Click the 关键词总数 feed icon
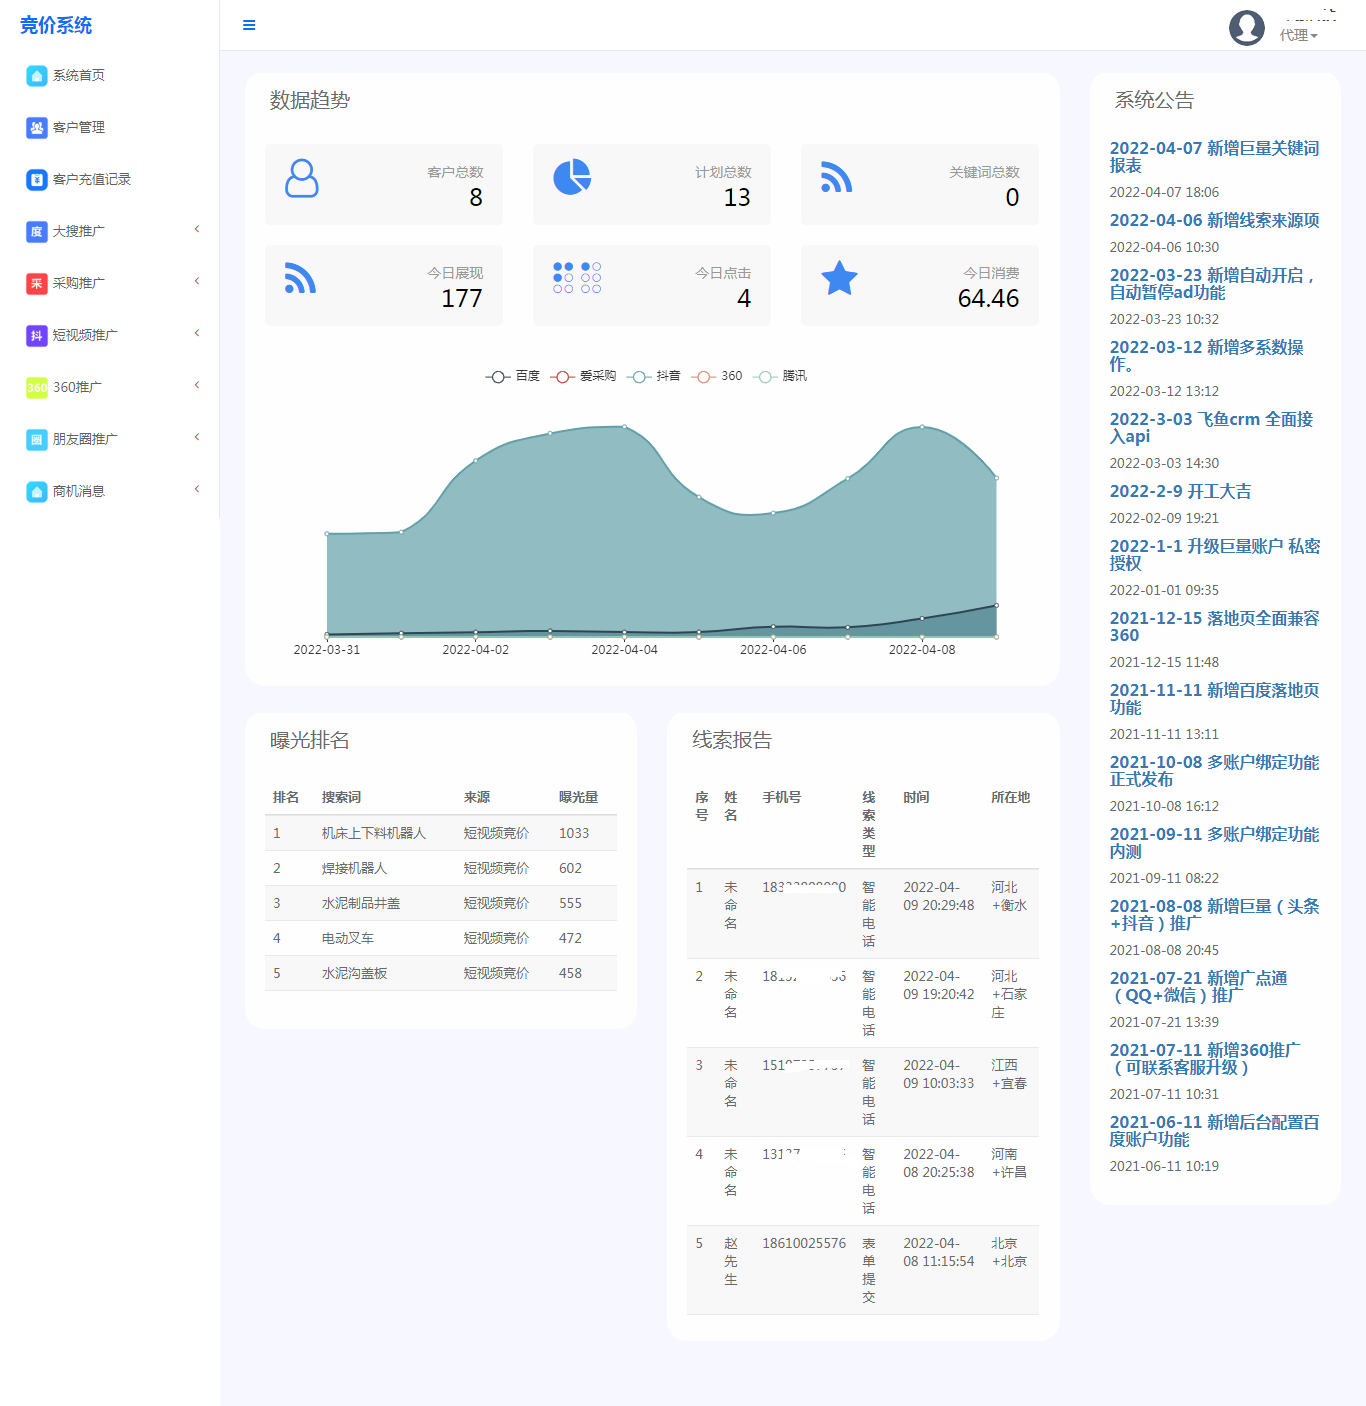 coord(836,177)
